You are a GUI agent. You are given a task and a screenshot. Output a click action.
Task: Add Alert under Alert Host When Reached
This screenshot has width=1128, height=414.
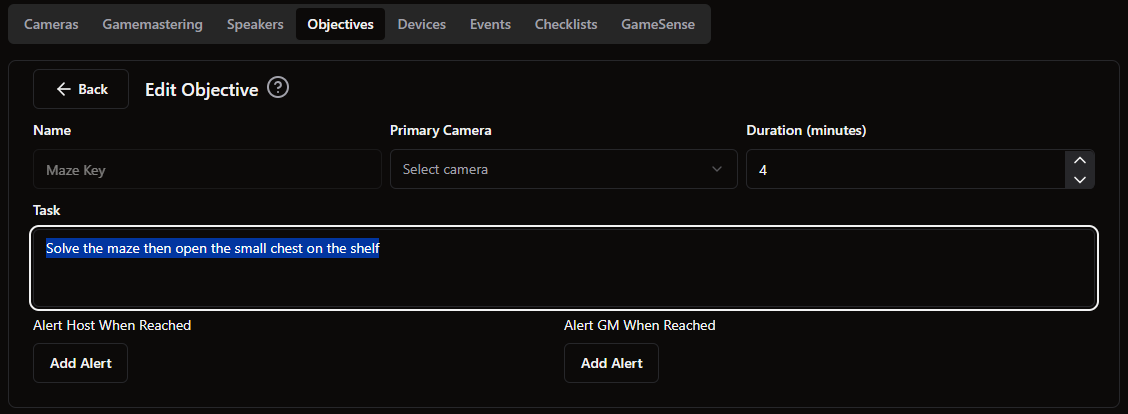(81, 363)
